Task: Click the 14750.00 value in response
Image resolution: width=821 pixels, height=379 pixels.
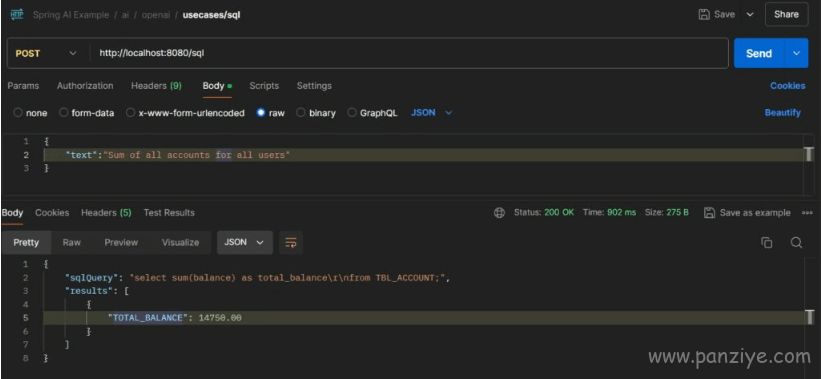Action: (220, 318)
